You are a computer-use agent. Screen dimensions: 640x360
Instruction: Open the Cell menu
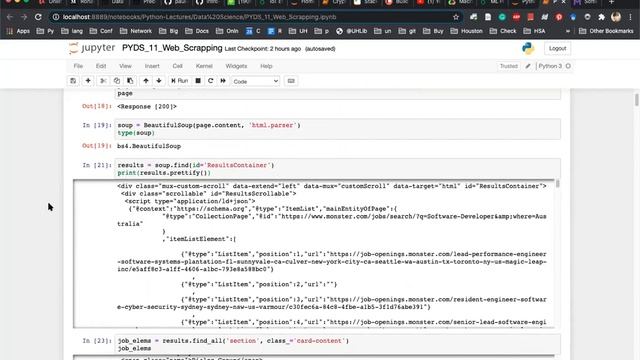(x=178, y=66)
